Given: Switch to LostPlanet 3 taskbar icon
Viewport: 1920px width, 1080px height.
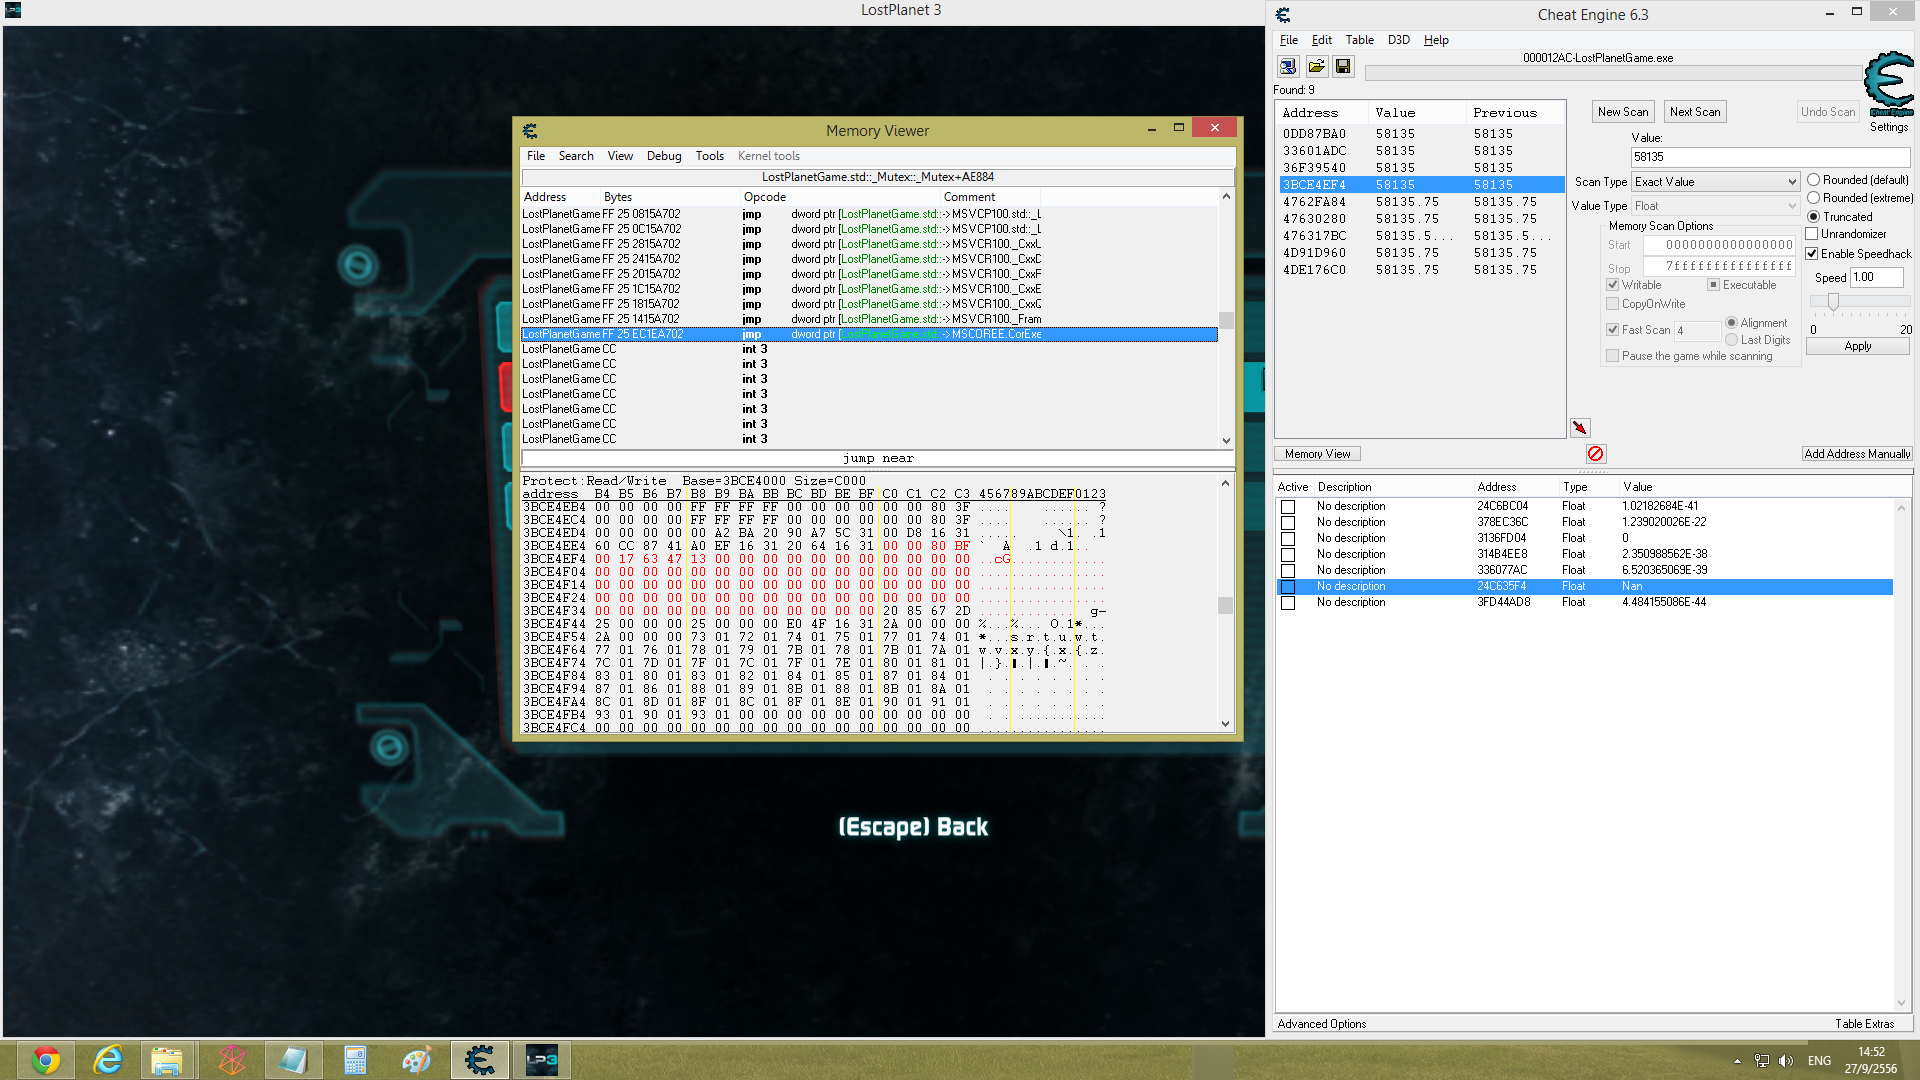Looking at the screenshot, I should [541, 1060].
